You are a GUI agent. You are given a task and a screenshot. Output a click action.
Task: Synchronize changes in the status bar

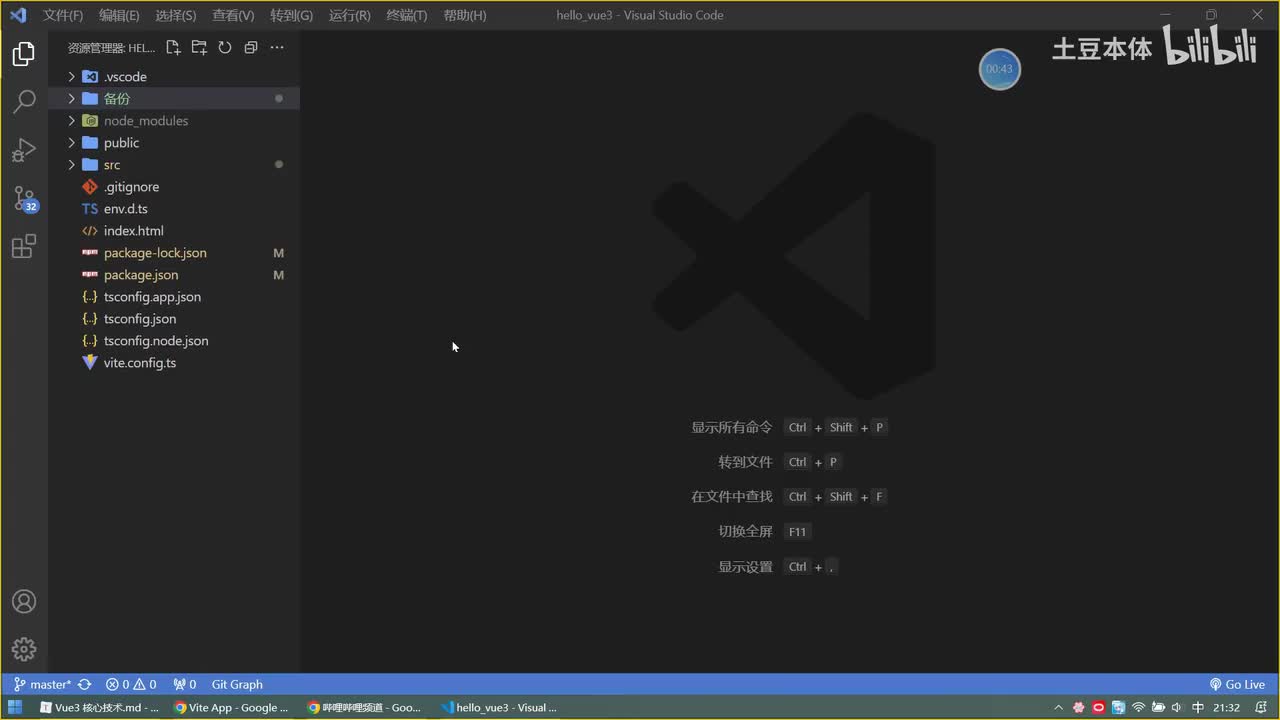(85, 685)
